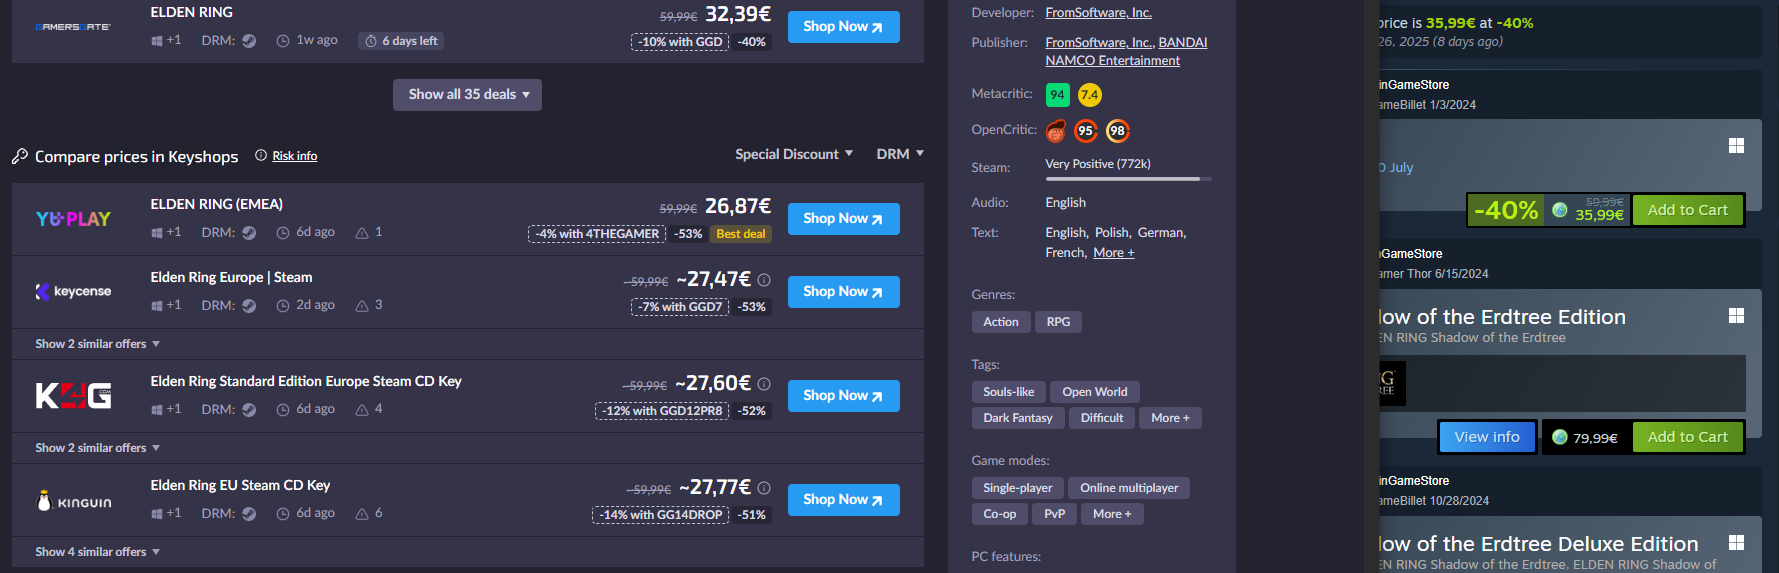Image resolution: width=1779 pixels, height=573 pixels.
Task: Click the price info icon next to ~27,77€
Action: click(x=764, y=488)
